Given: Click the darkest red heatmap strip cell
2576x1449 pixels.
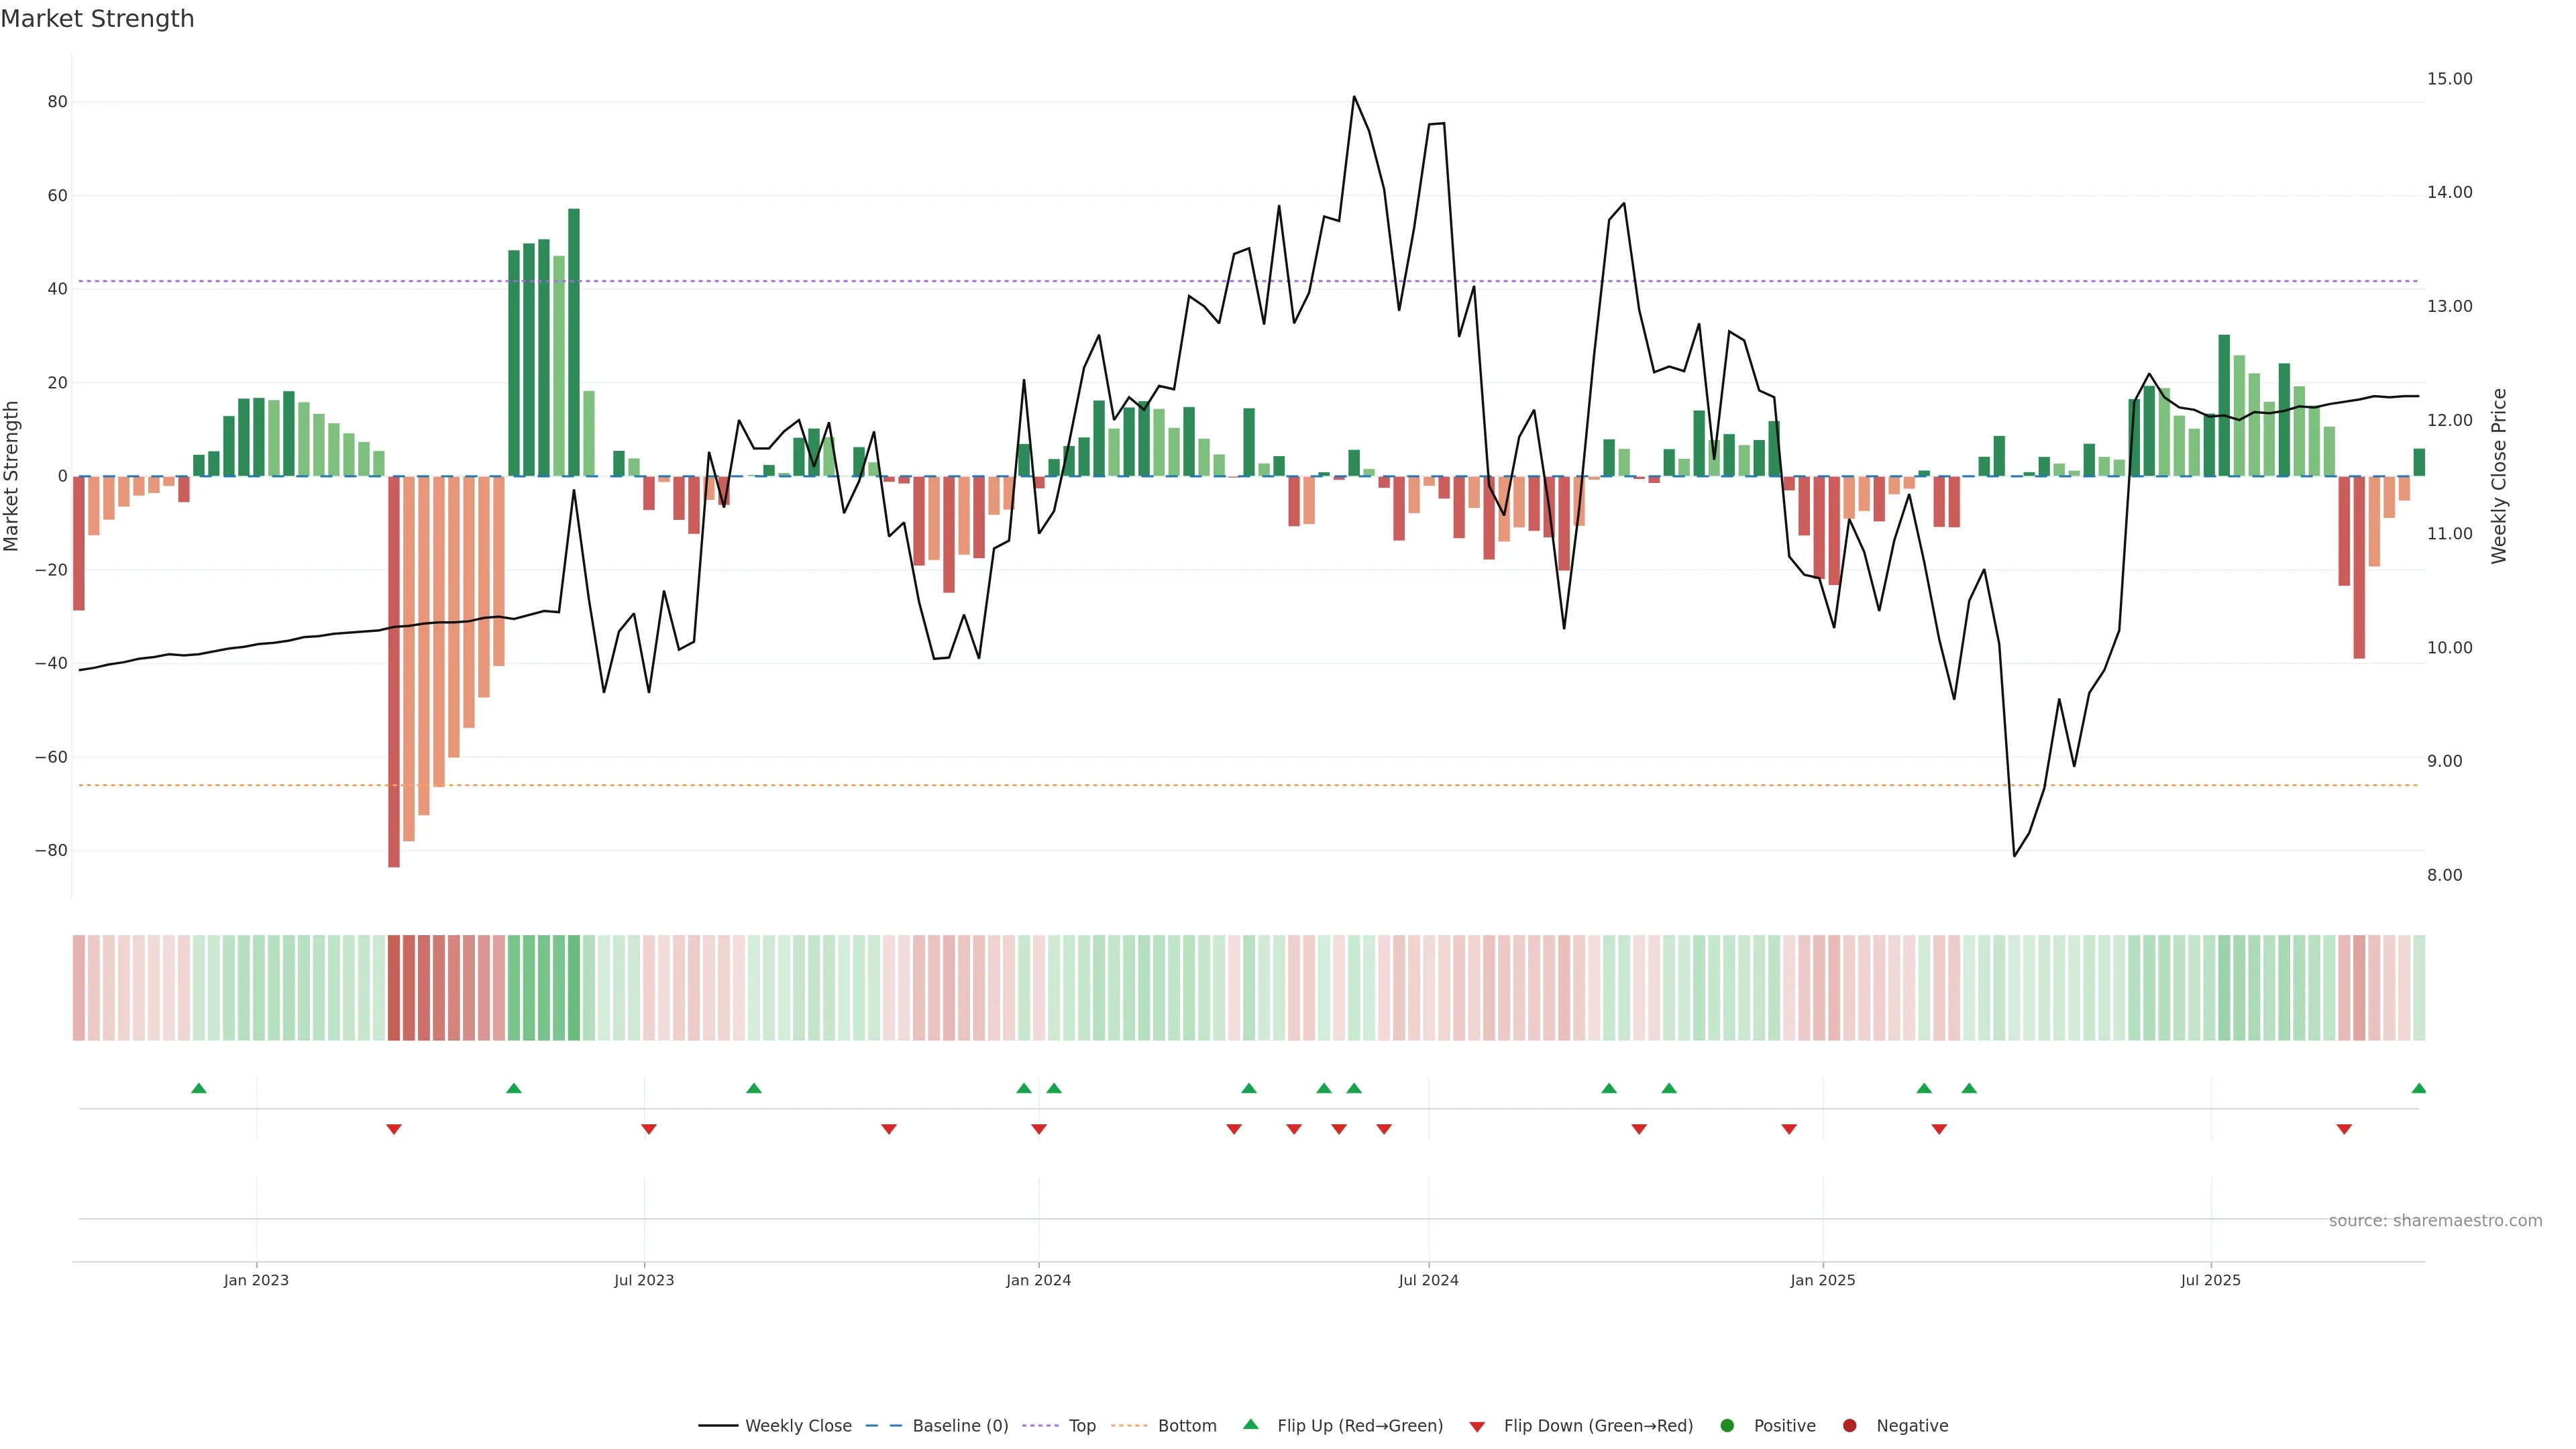Looking at the screenshot, I should [394, 988].
